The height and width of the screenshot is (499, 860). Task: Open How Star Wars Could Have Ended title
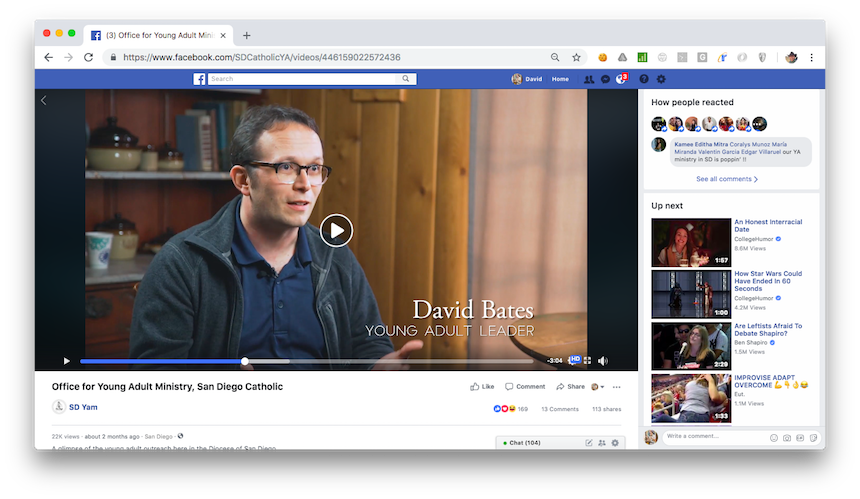[768, 281]
